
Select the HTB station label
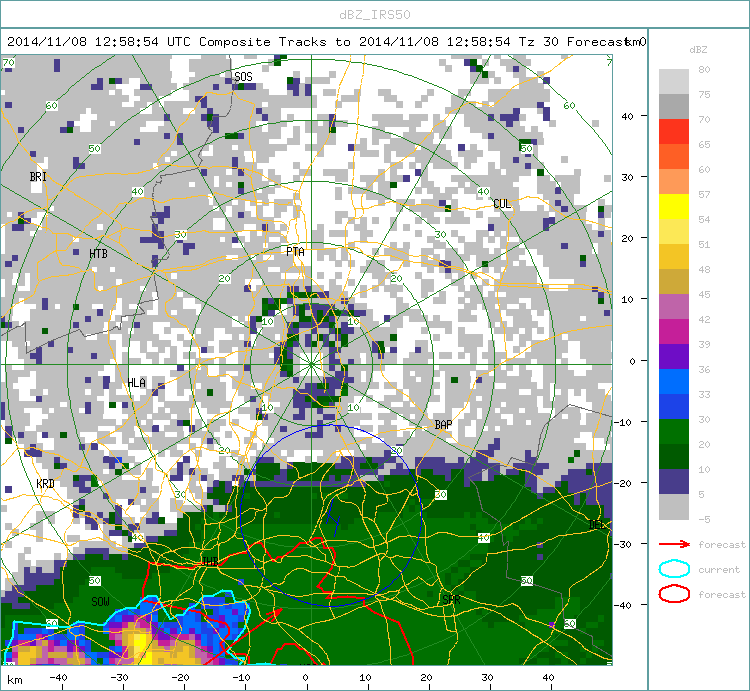[98, 253]
